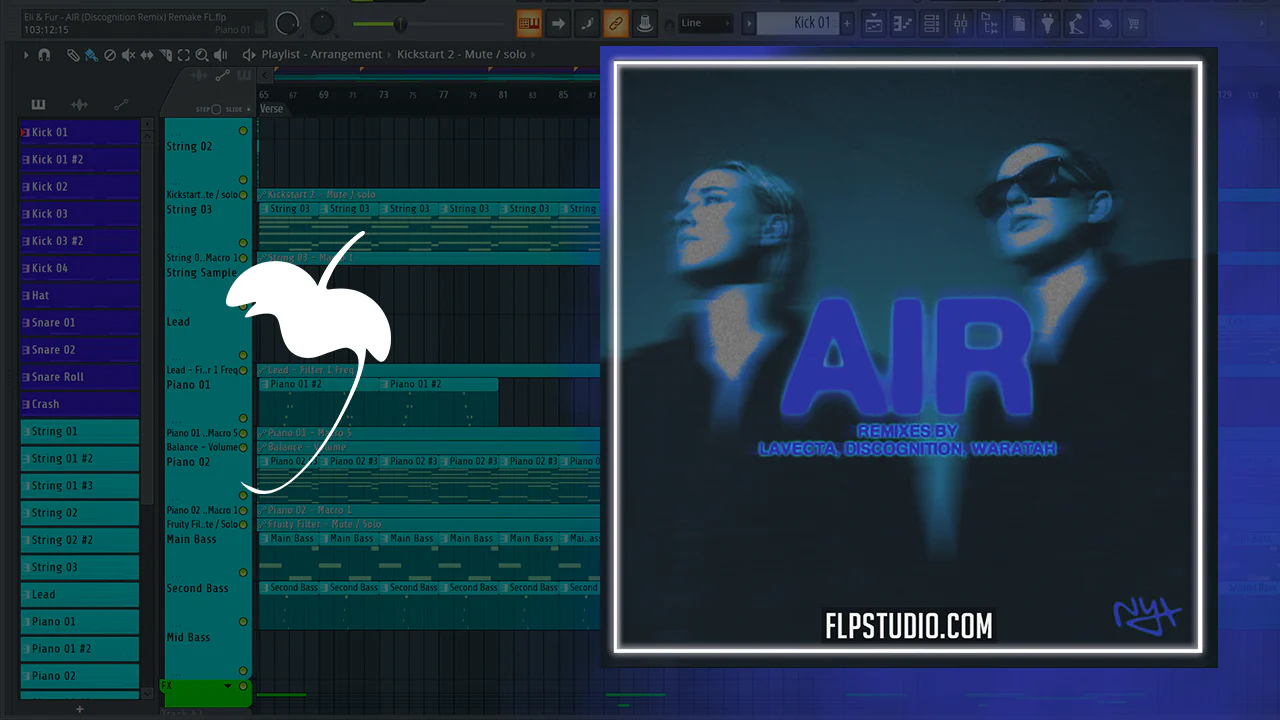This screenshot has width=1280, height=720.
Task: Open the plugin picker plug icon
Action: click(x=1047, y=23)
